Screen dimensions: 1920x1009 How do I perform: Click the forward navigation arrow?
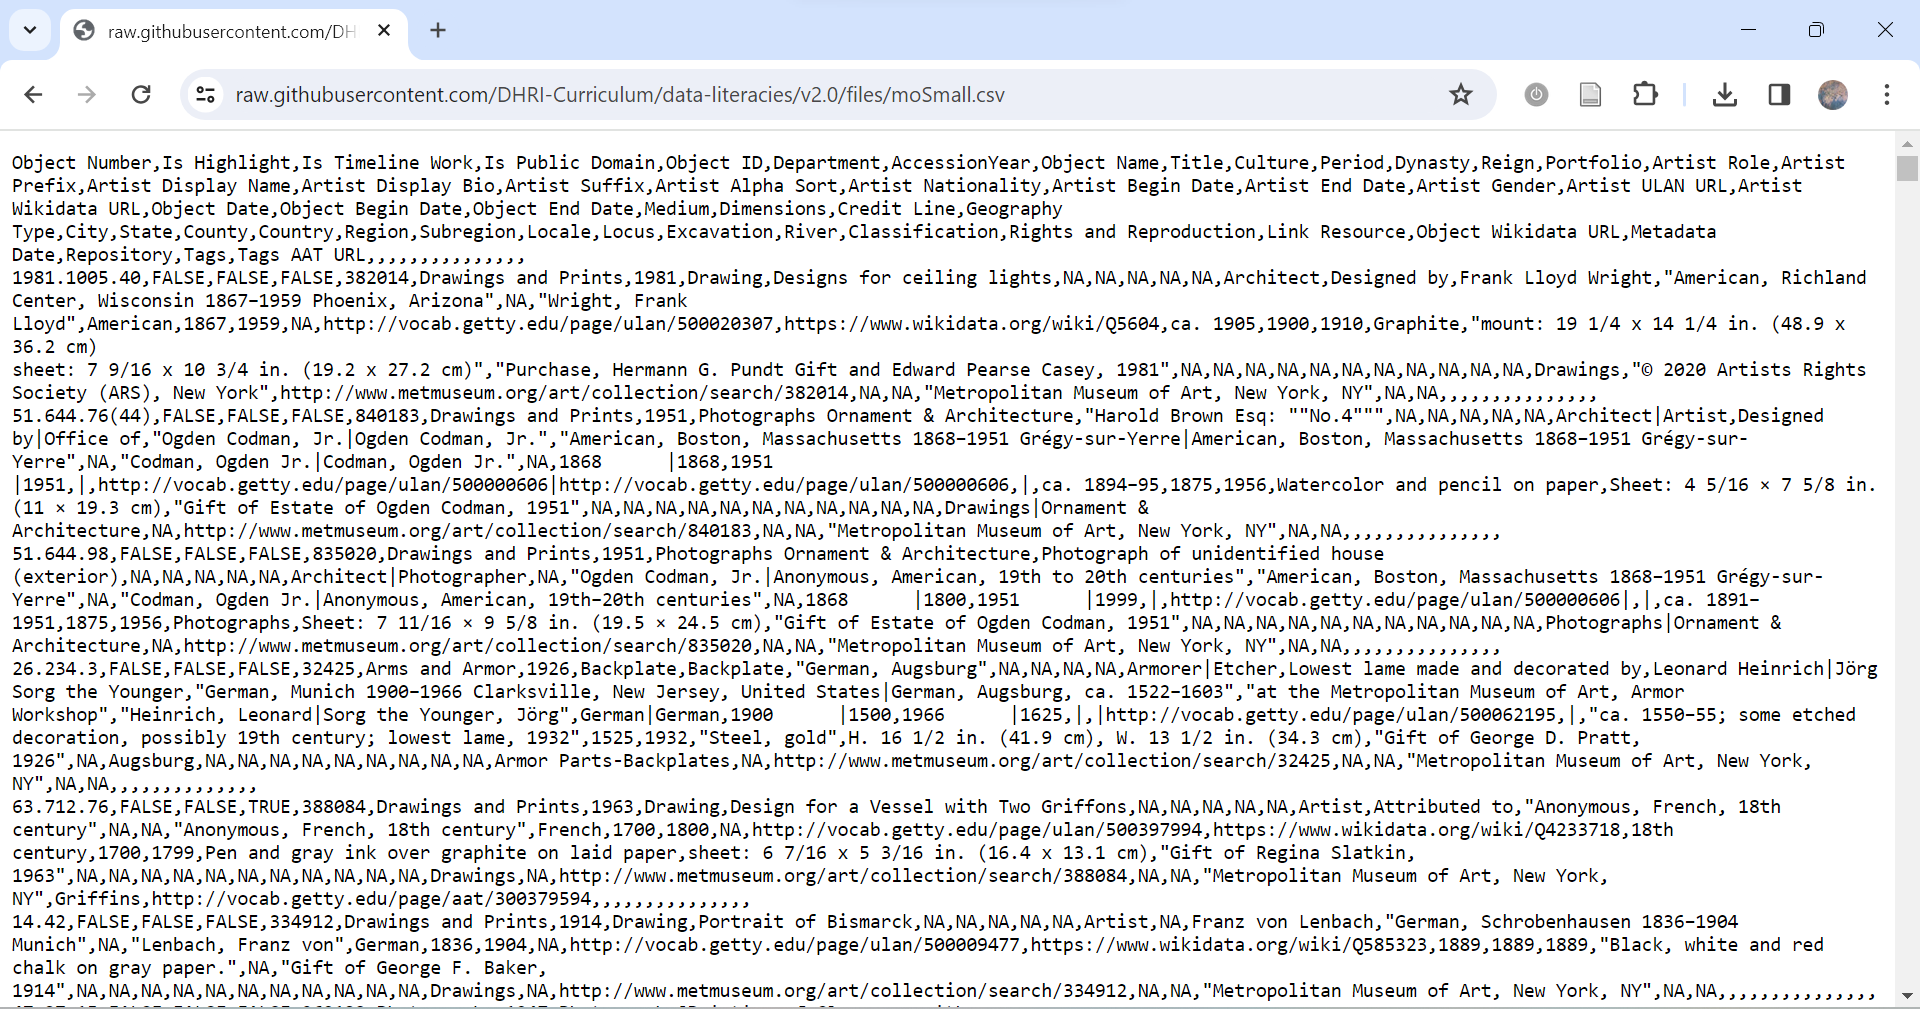[87, 95]
